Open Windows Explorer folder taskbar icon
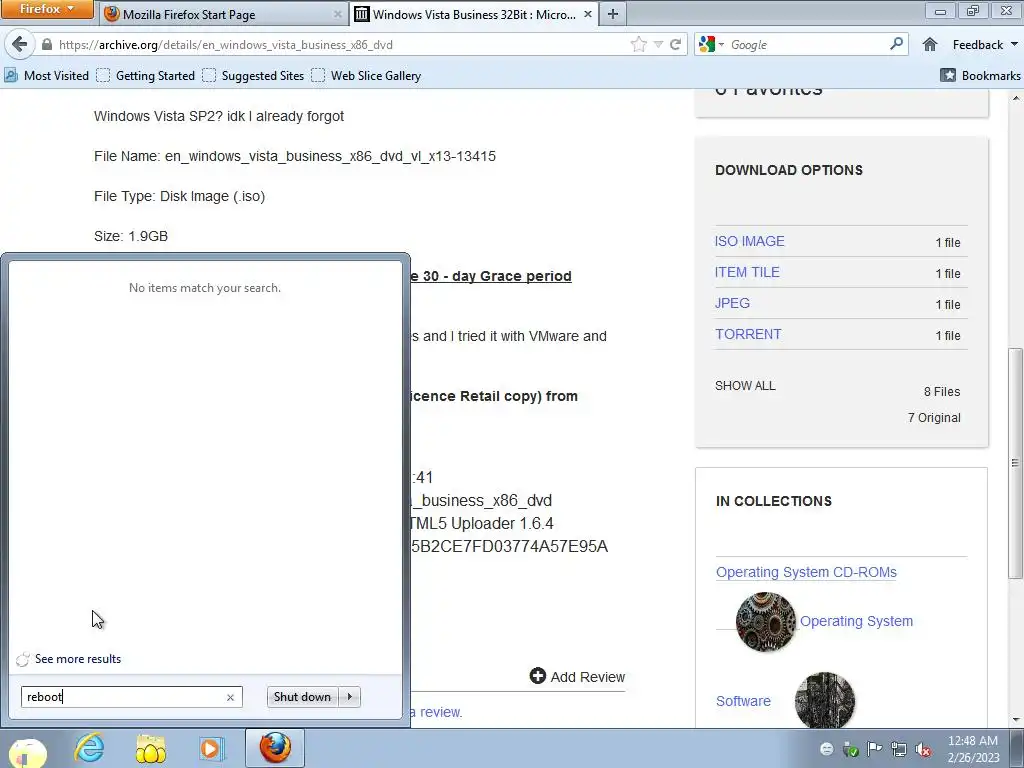Viewport: 1024px width, 768px height. (150, 749)
